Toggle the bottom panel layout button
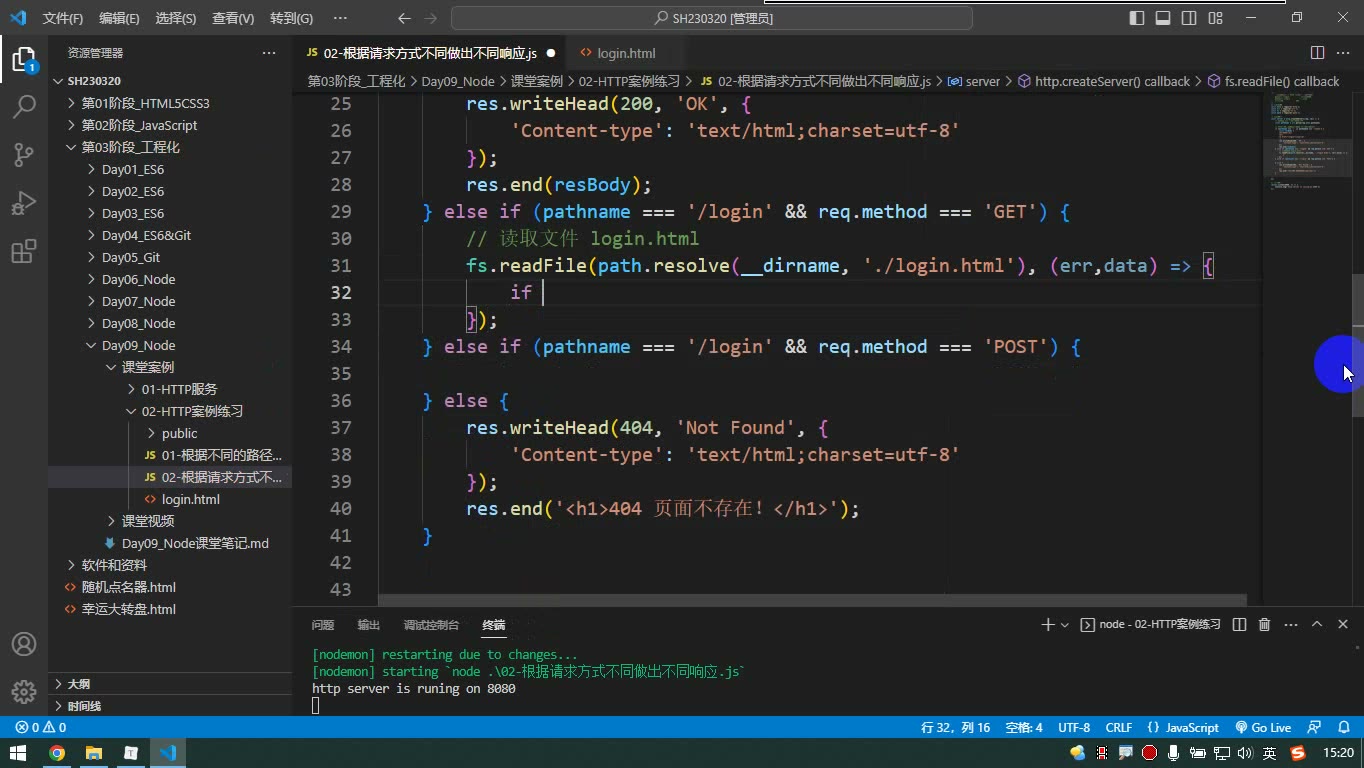 point(1163,18)
